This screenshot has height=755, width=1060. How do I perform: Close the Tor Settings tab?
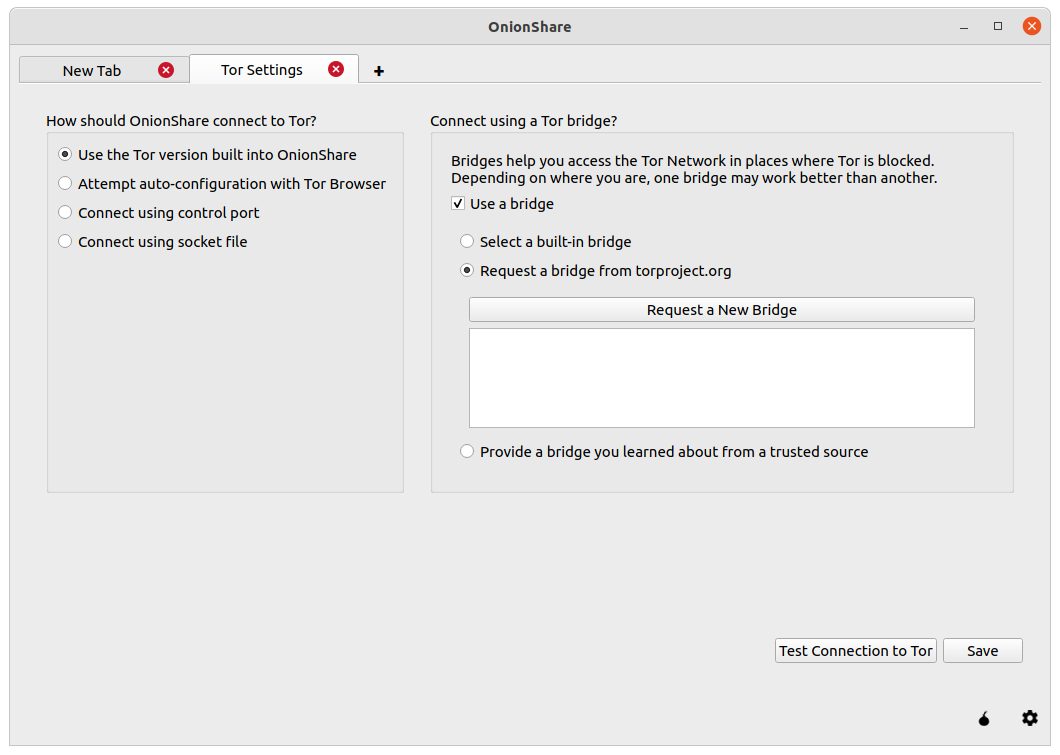[336, 70]
